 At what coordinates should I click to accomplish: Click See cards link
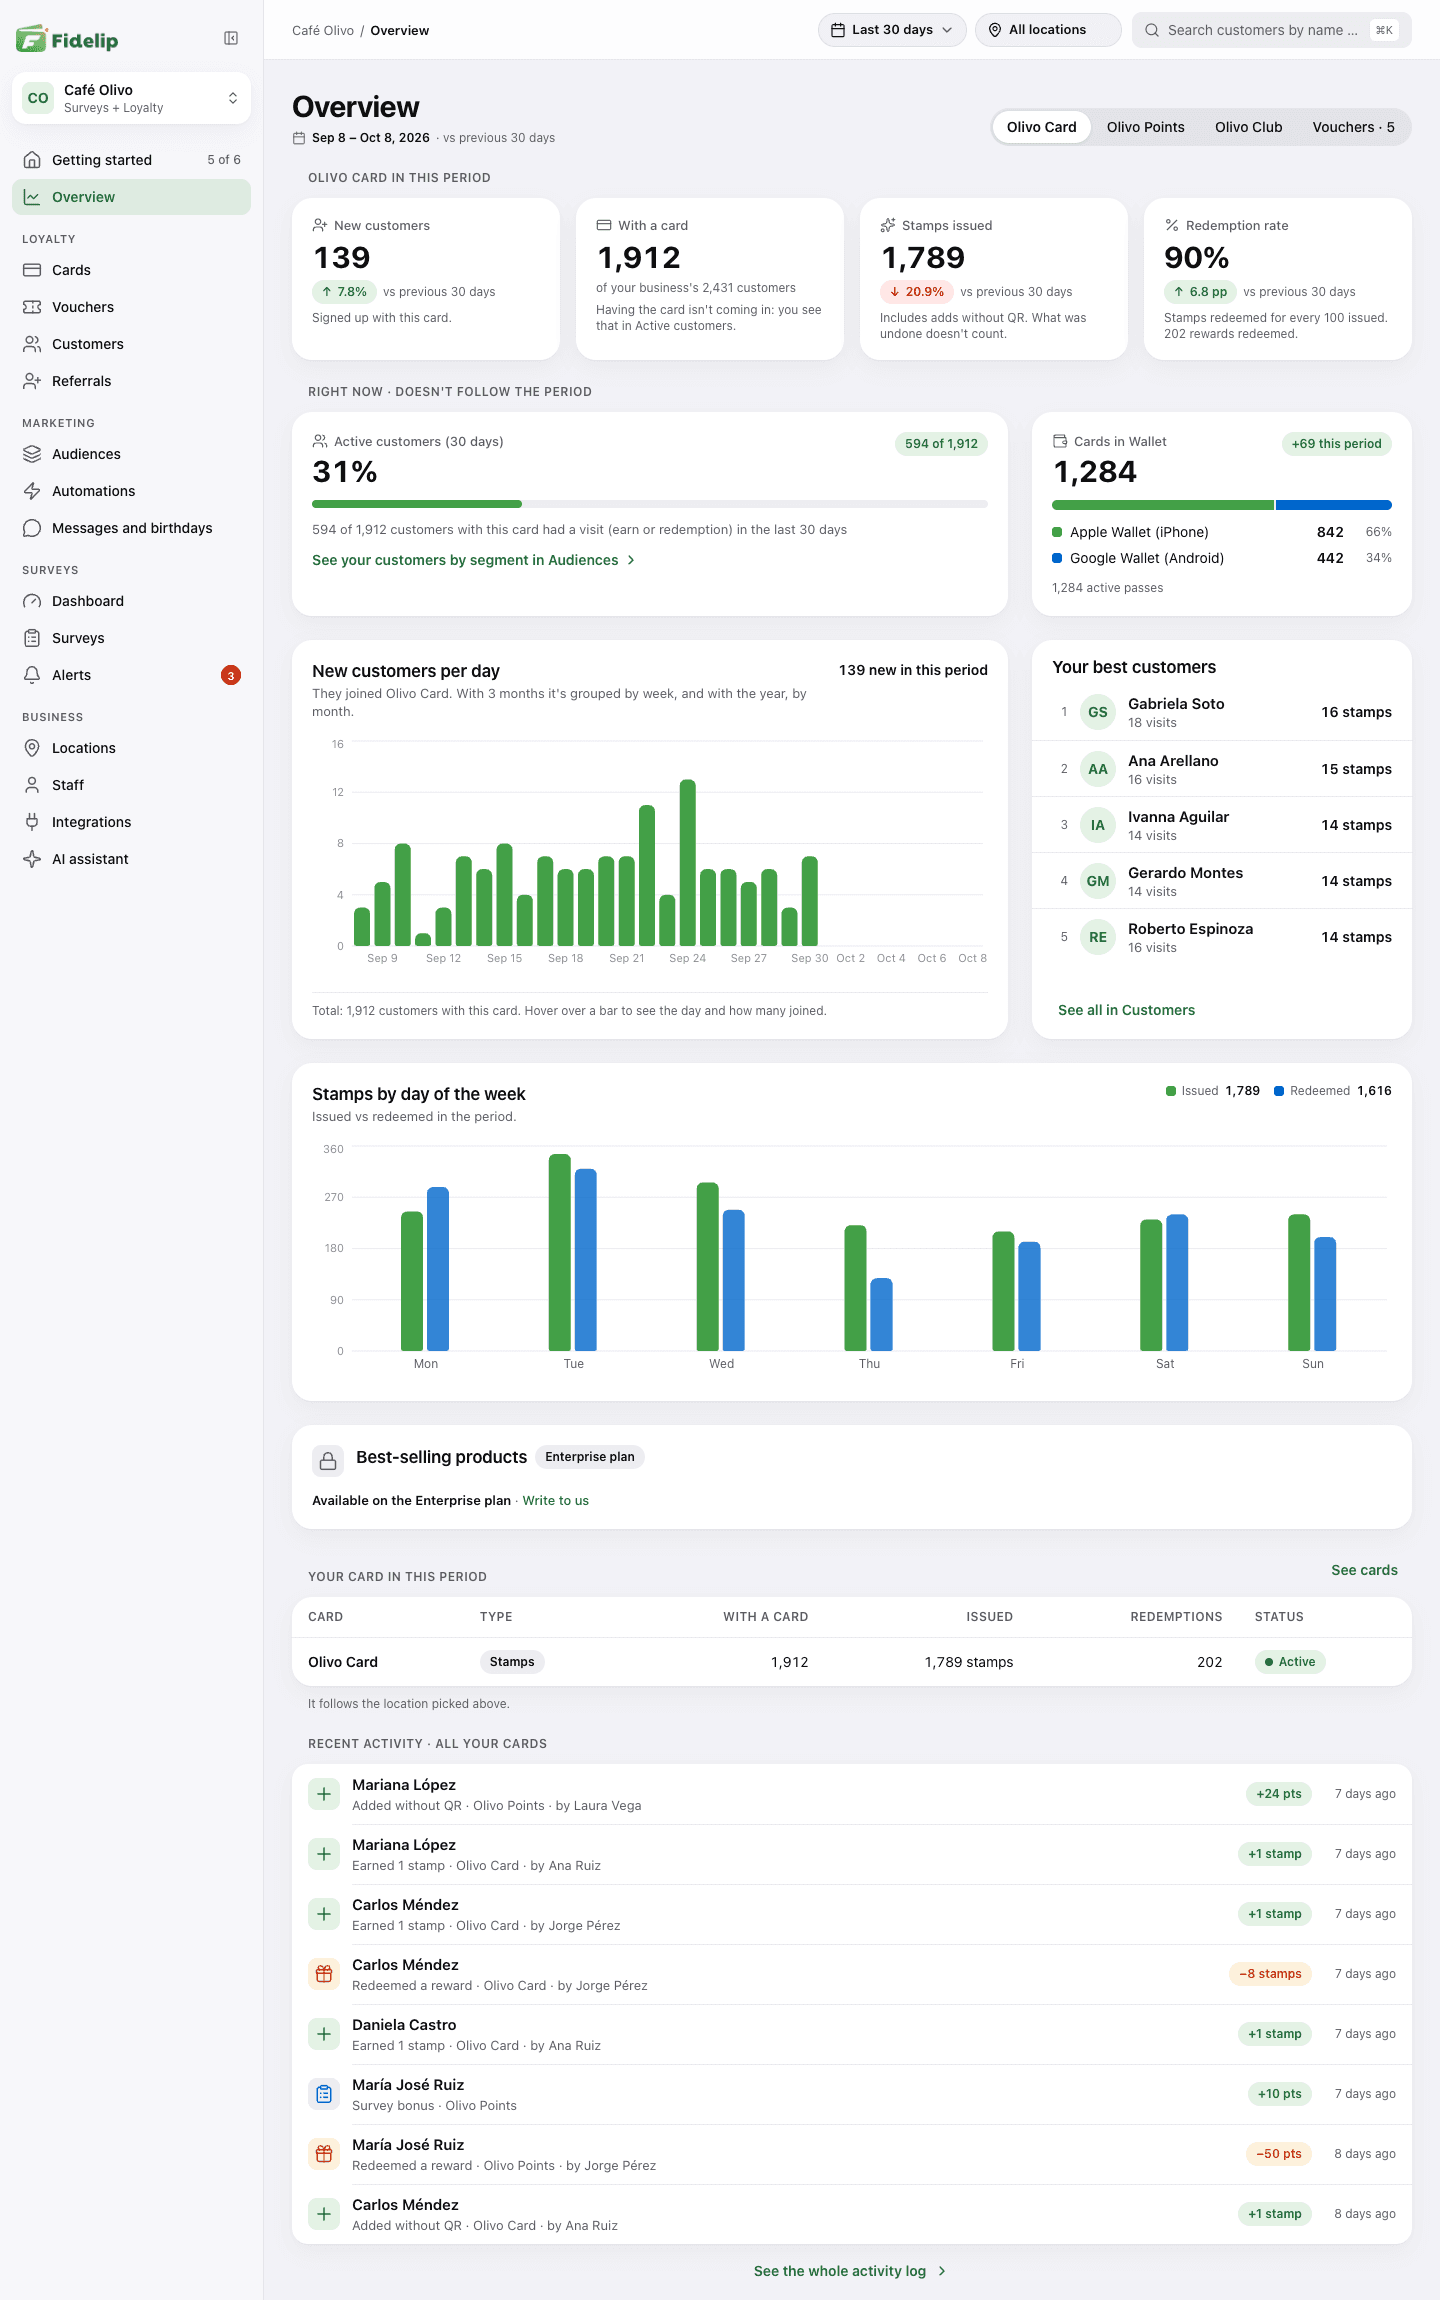click(x=1364, y=1570)
